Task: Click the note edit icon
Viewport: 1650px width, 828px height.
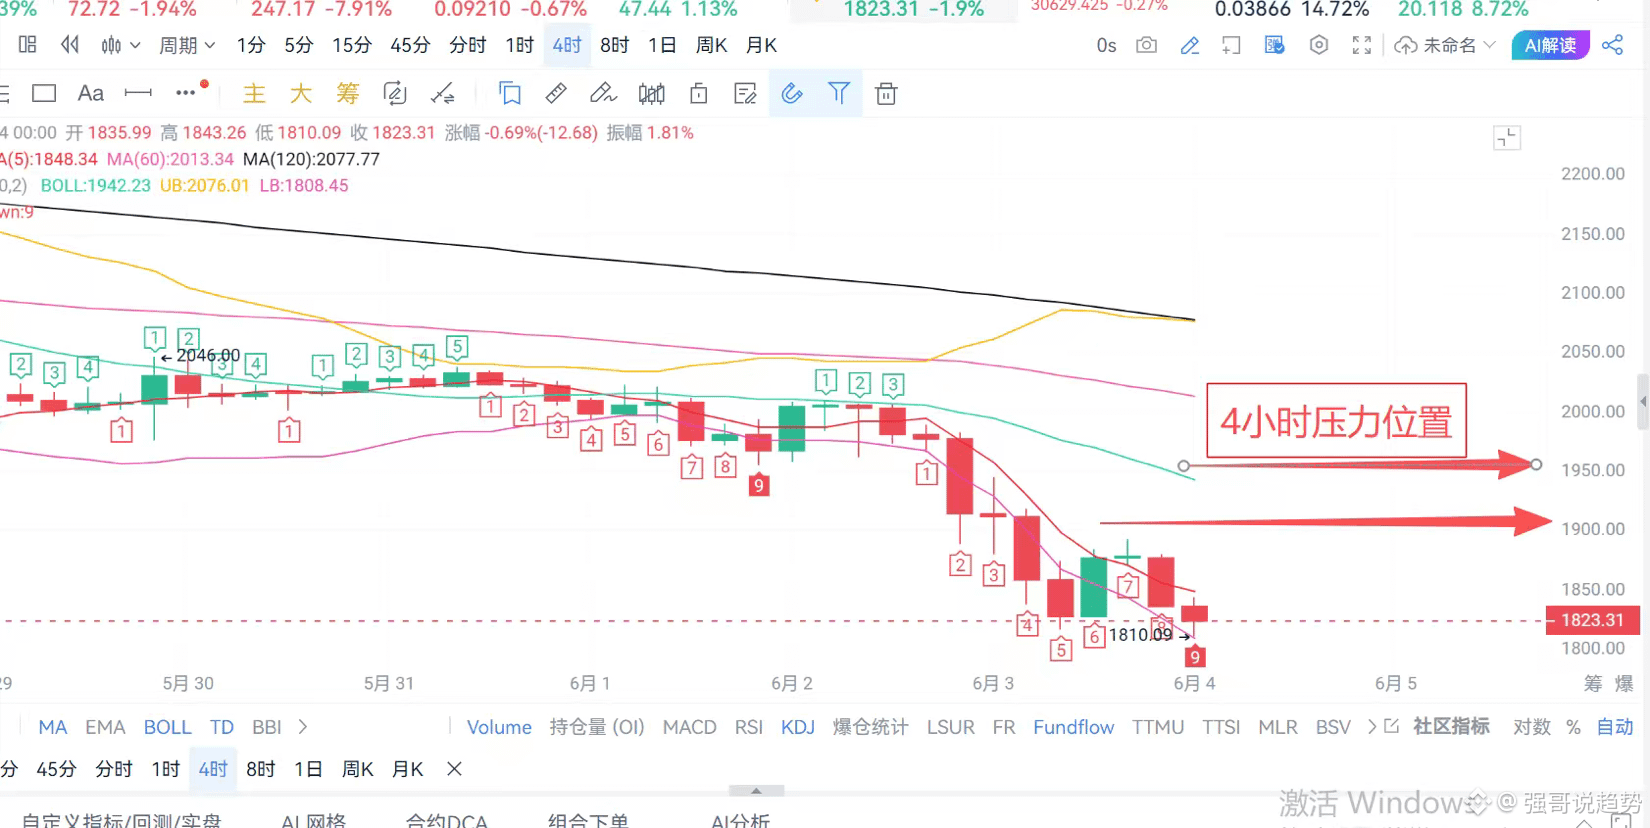Action: pos(745,94)
